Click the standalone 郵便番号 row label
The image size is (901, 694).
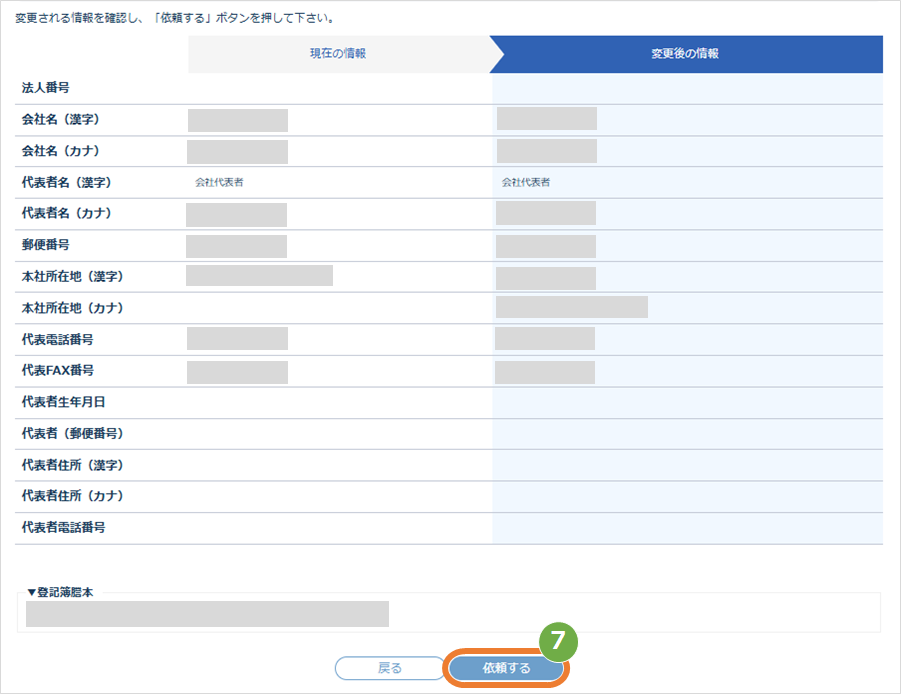tap(45, 245)
